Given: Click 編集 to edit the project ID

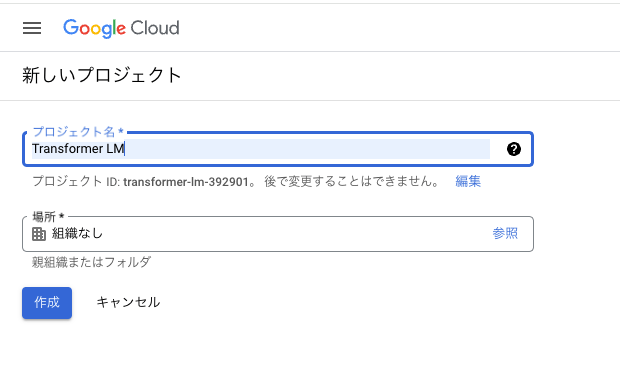Looking at the screenshot, I should tap(468, 181).
